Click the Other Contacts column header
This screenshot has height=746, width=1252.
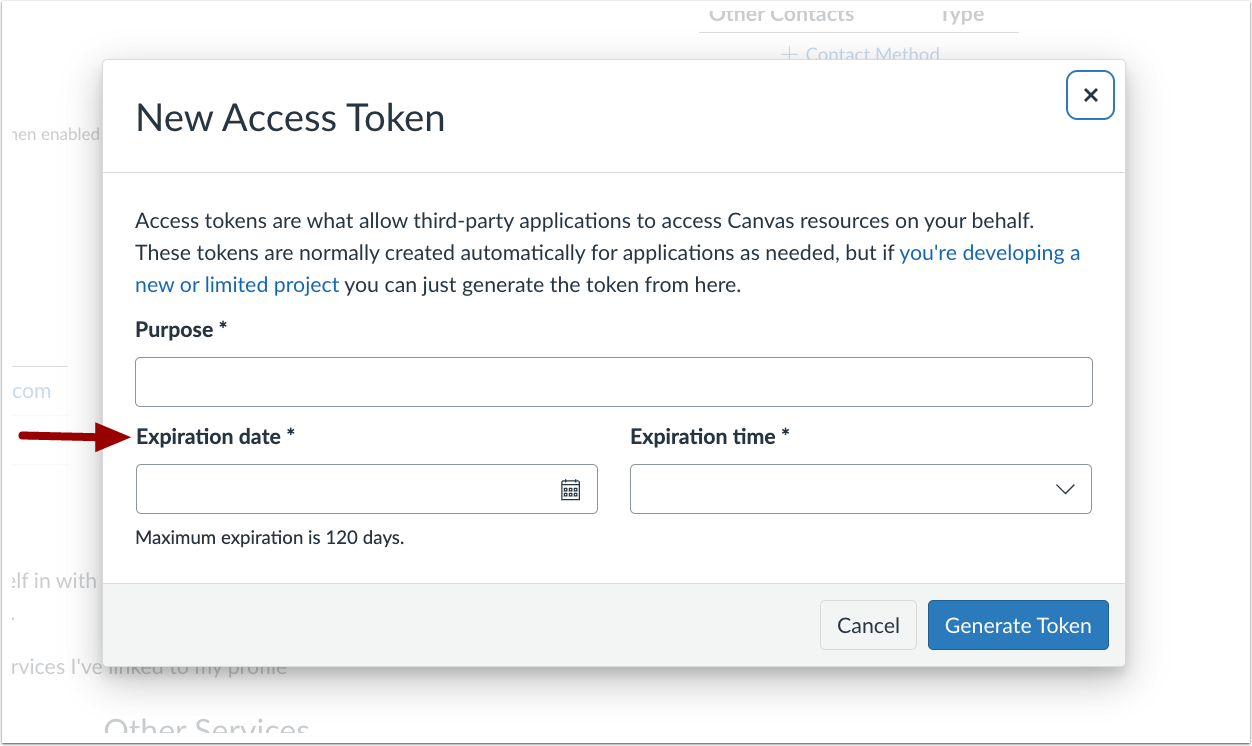tap(781, 14)
